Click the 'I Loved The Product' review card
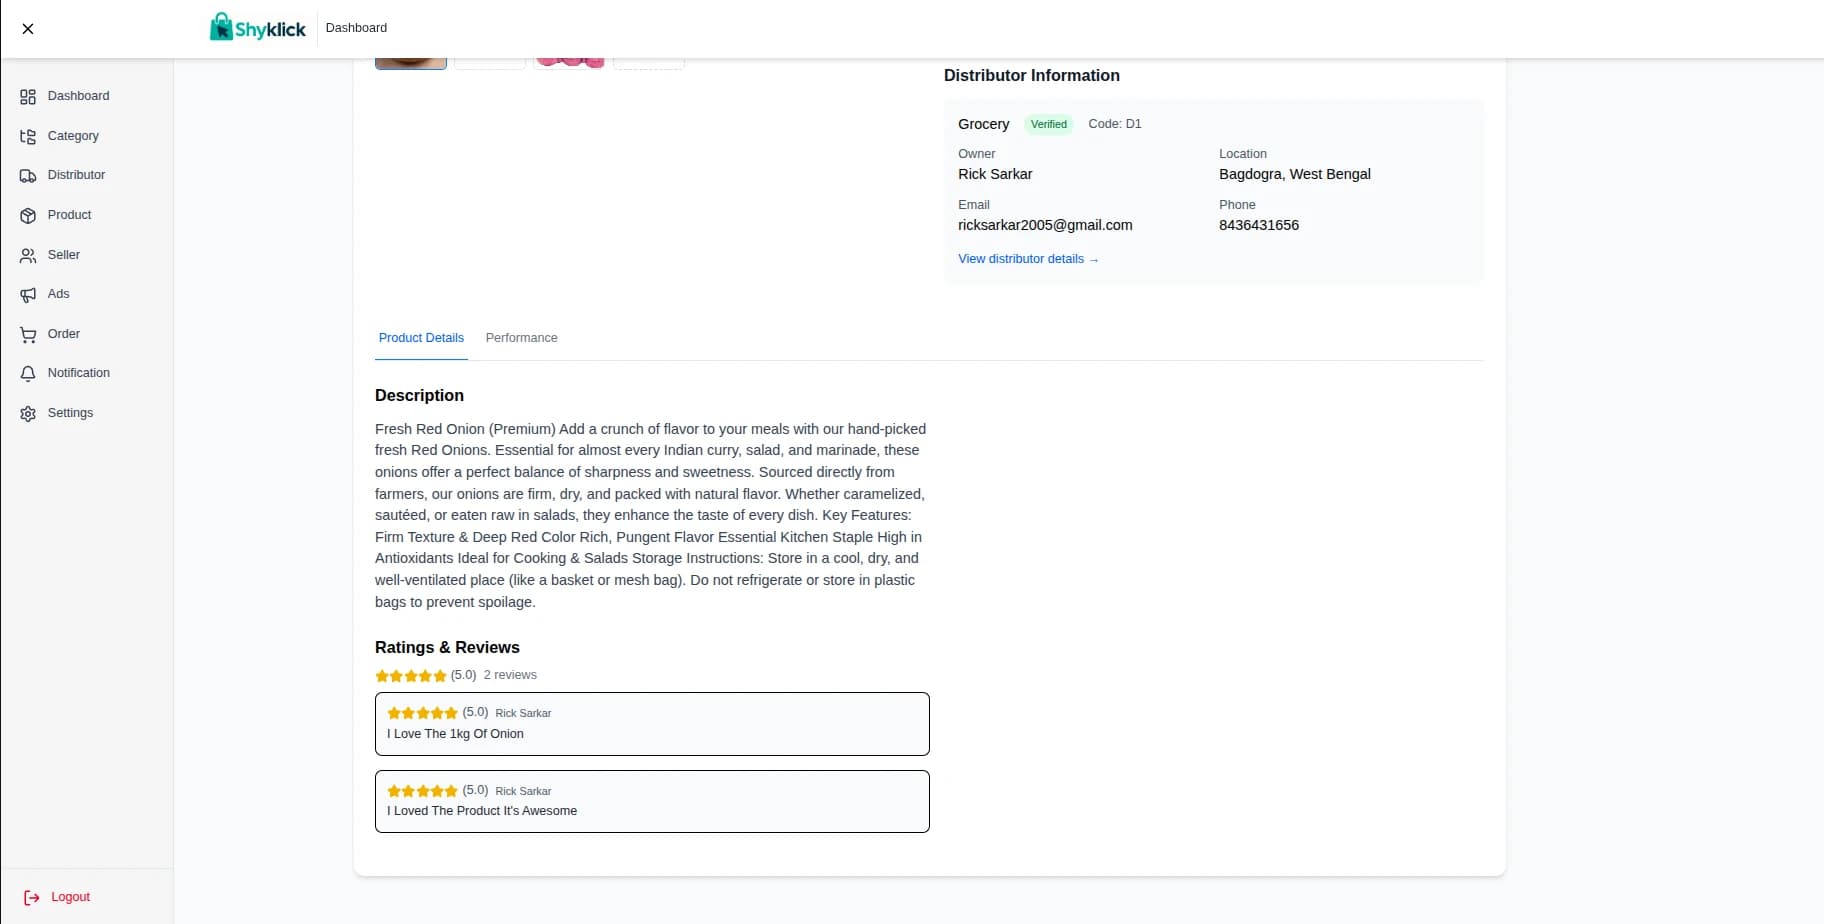Image resolution: width=1824 pixels, height=924 pixels. 652,801
